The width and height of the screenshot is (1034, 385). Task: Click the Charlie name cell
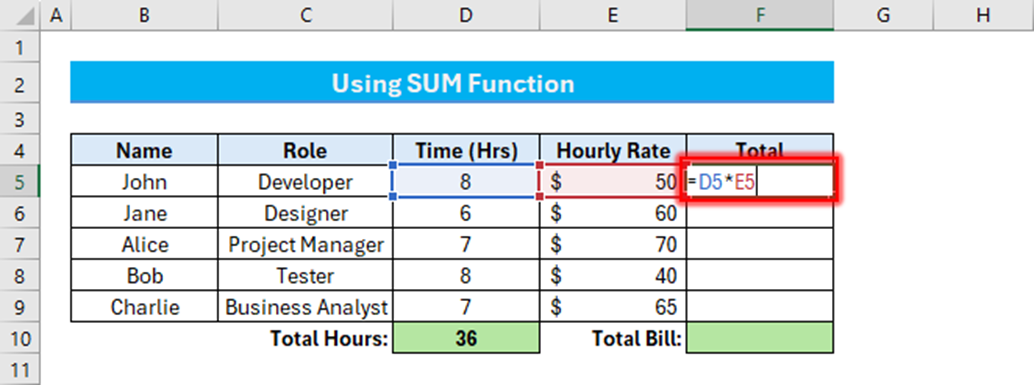[x=144, y=307]
